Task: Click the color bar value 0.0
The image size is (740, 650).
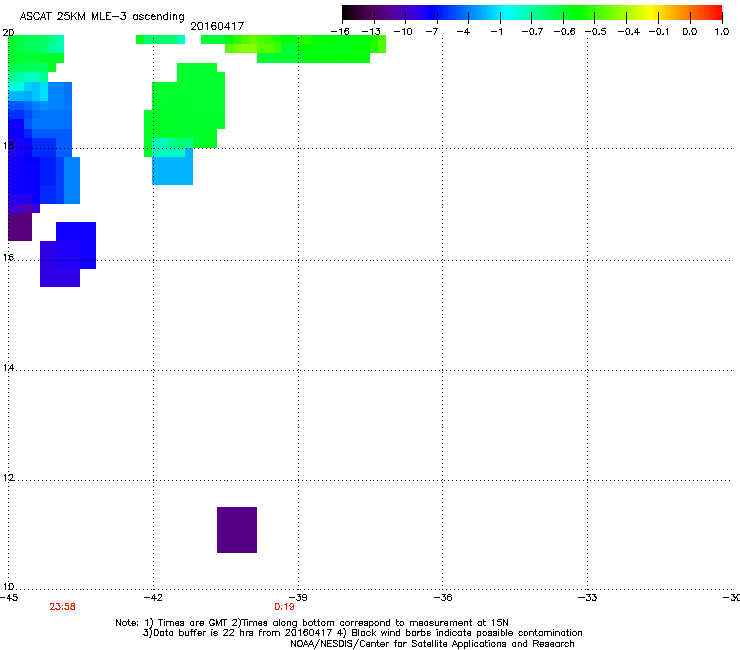Action: [690, 32]
